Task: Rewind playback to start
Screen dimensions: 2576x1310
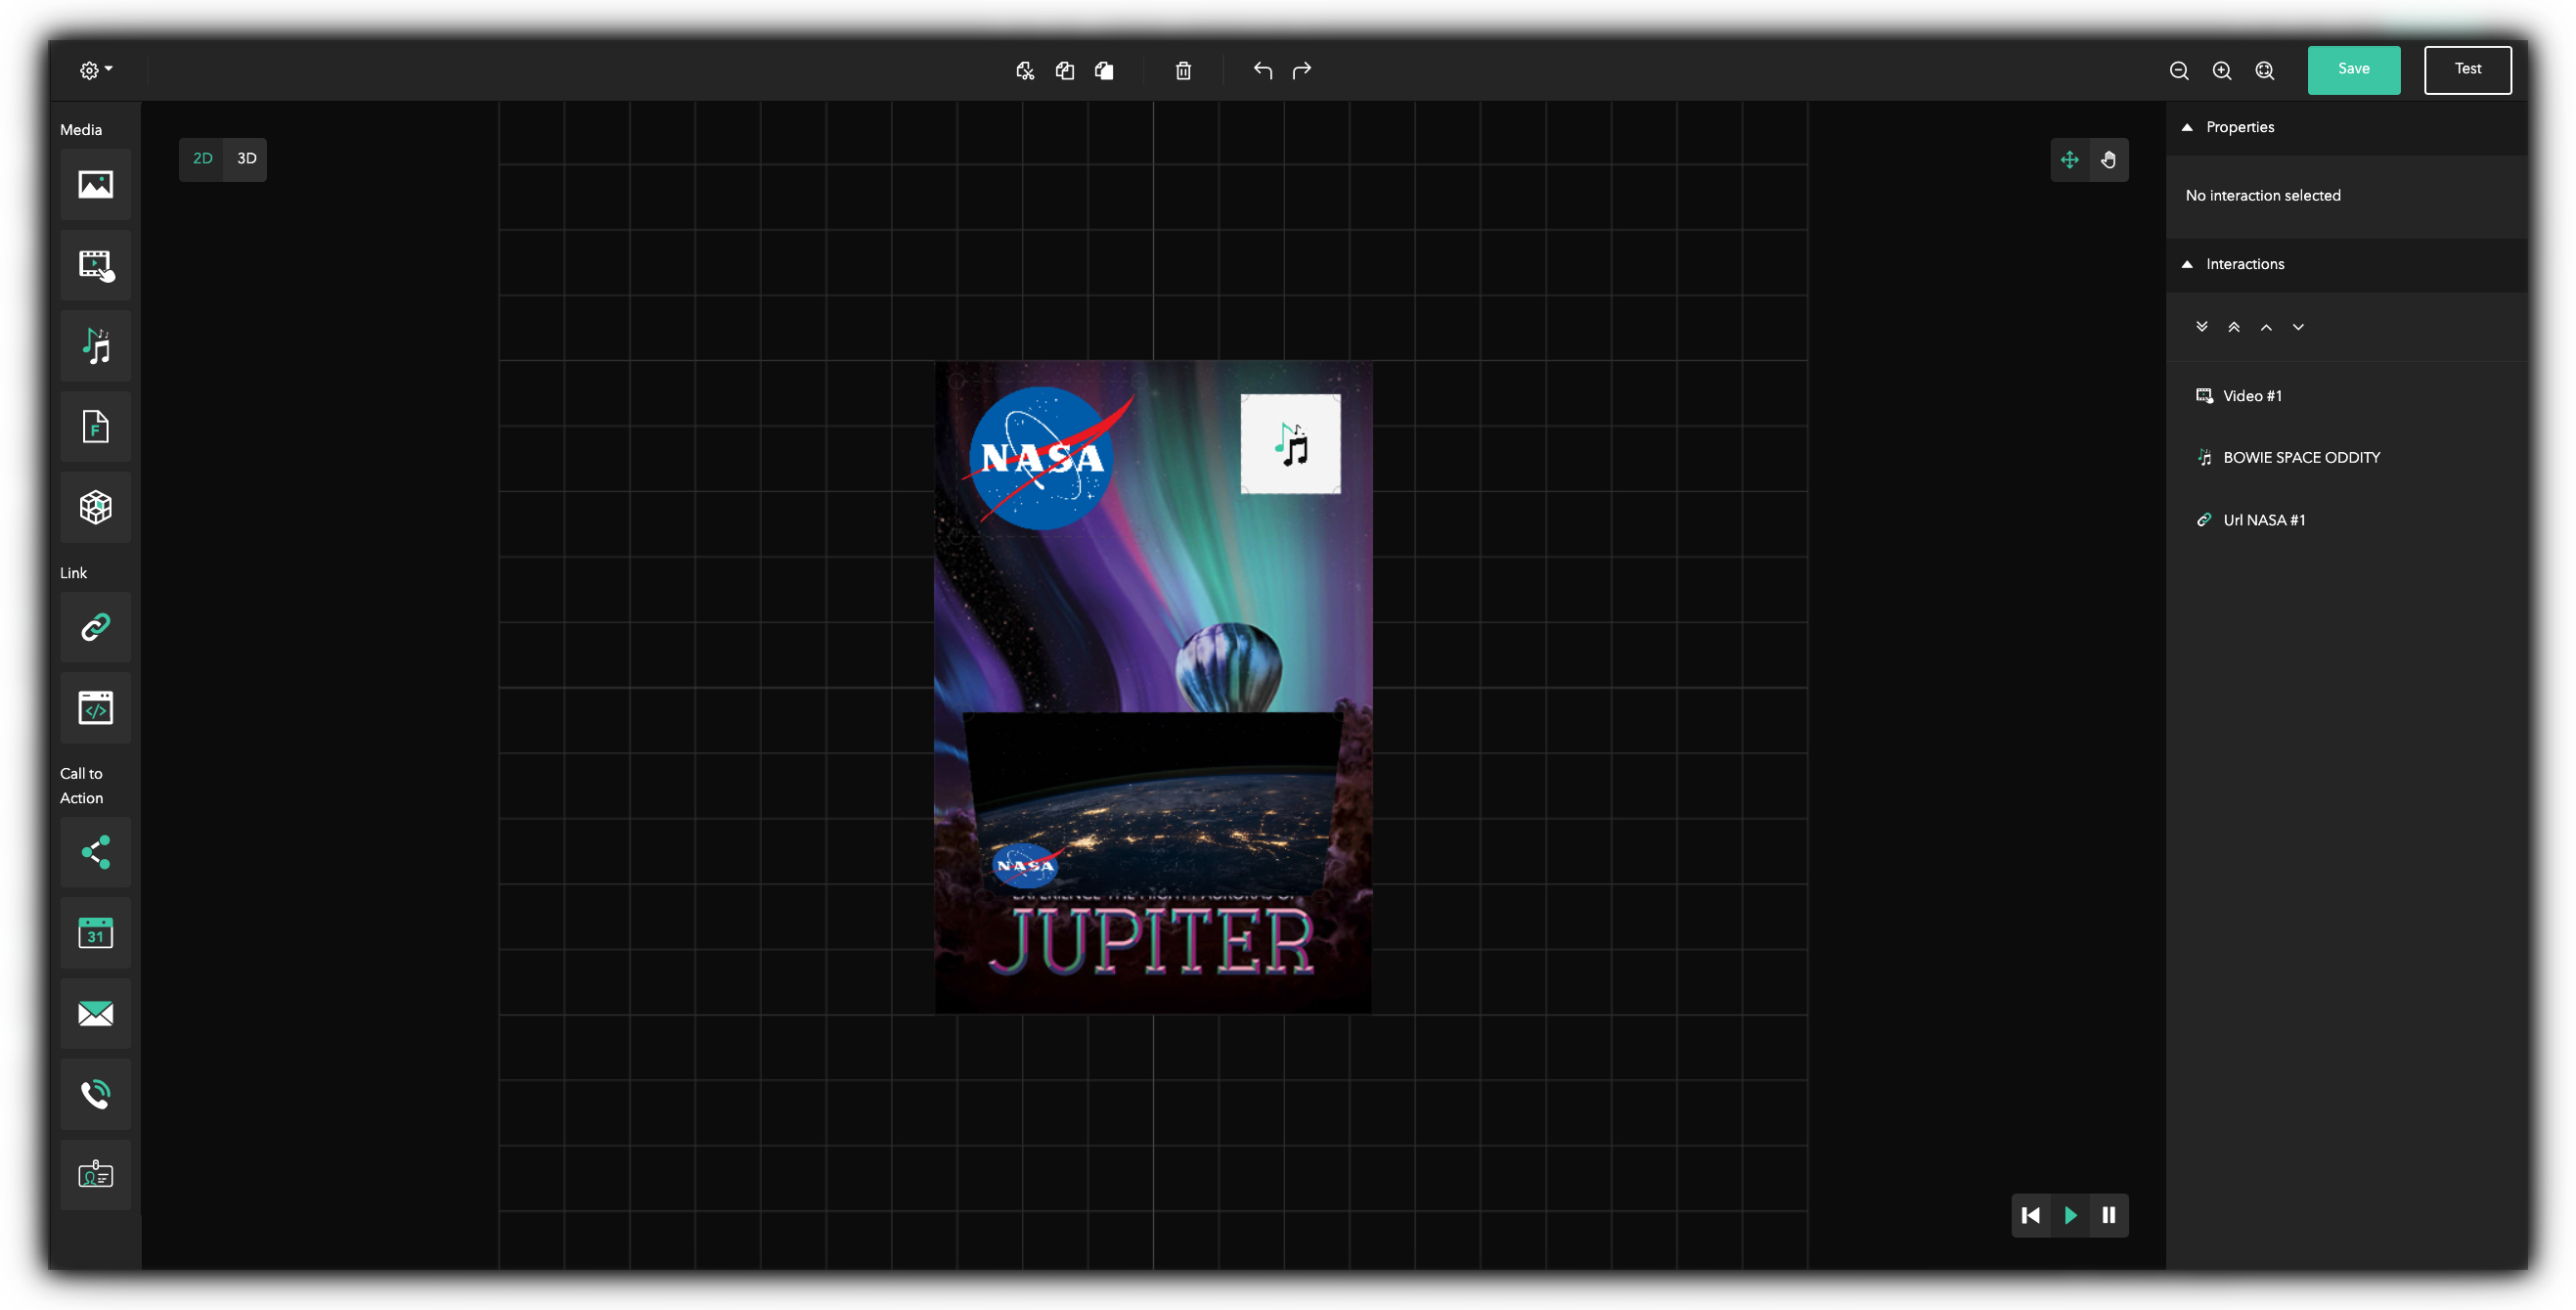Action: pyautogui.click(x=2030, y=1215)
